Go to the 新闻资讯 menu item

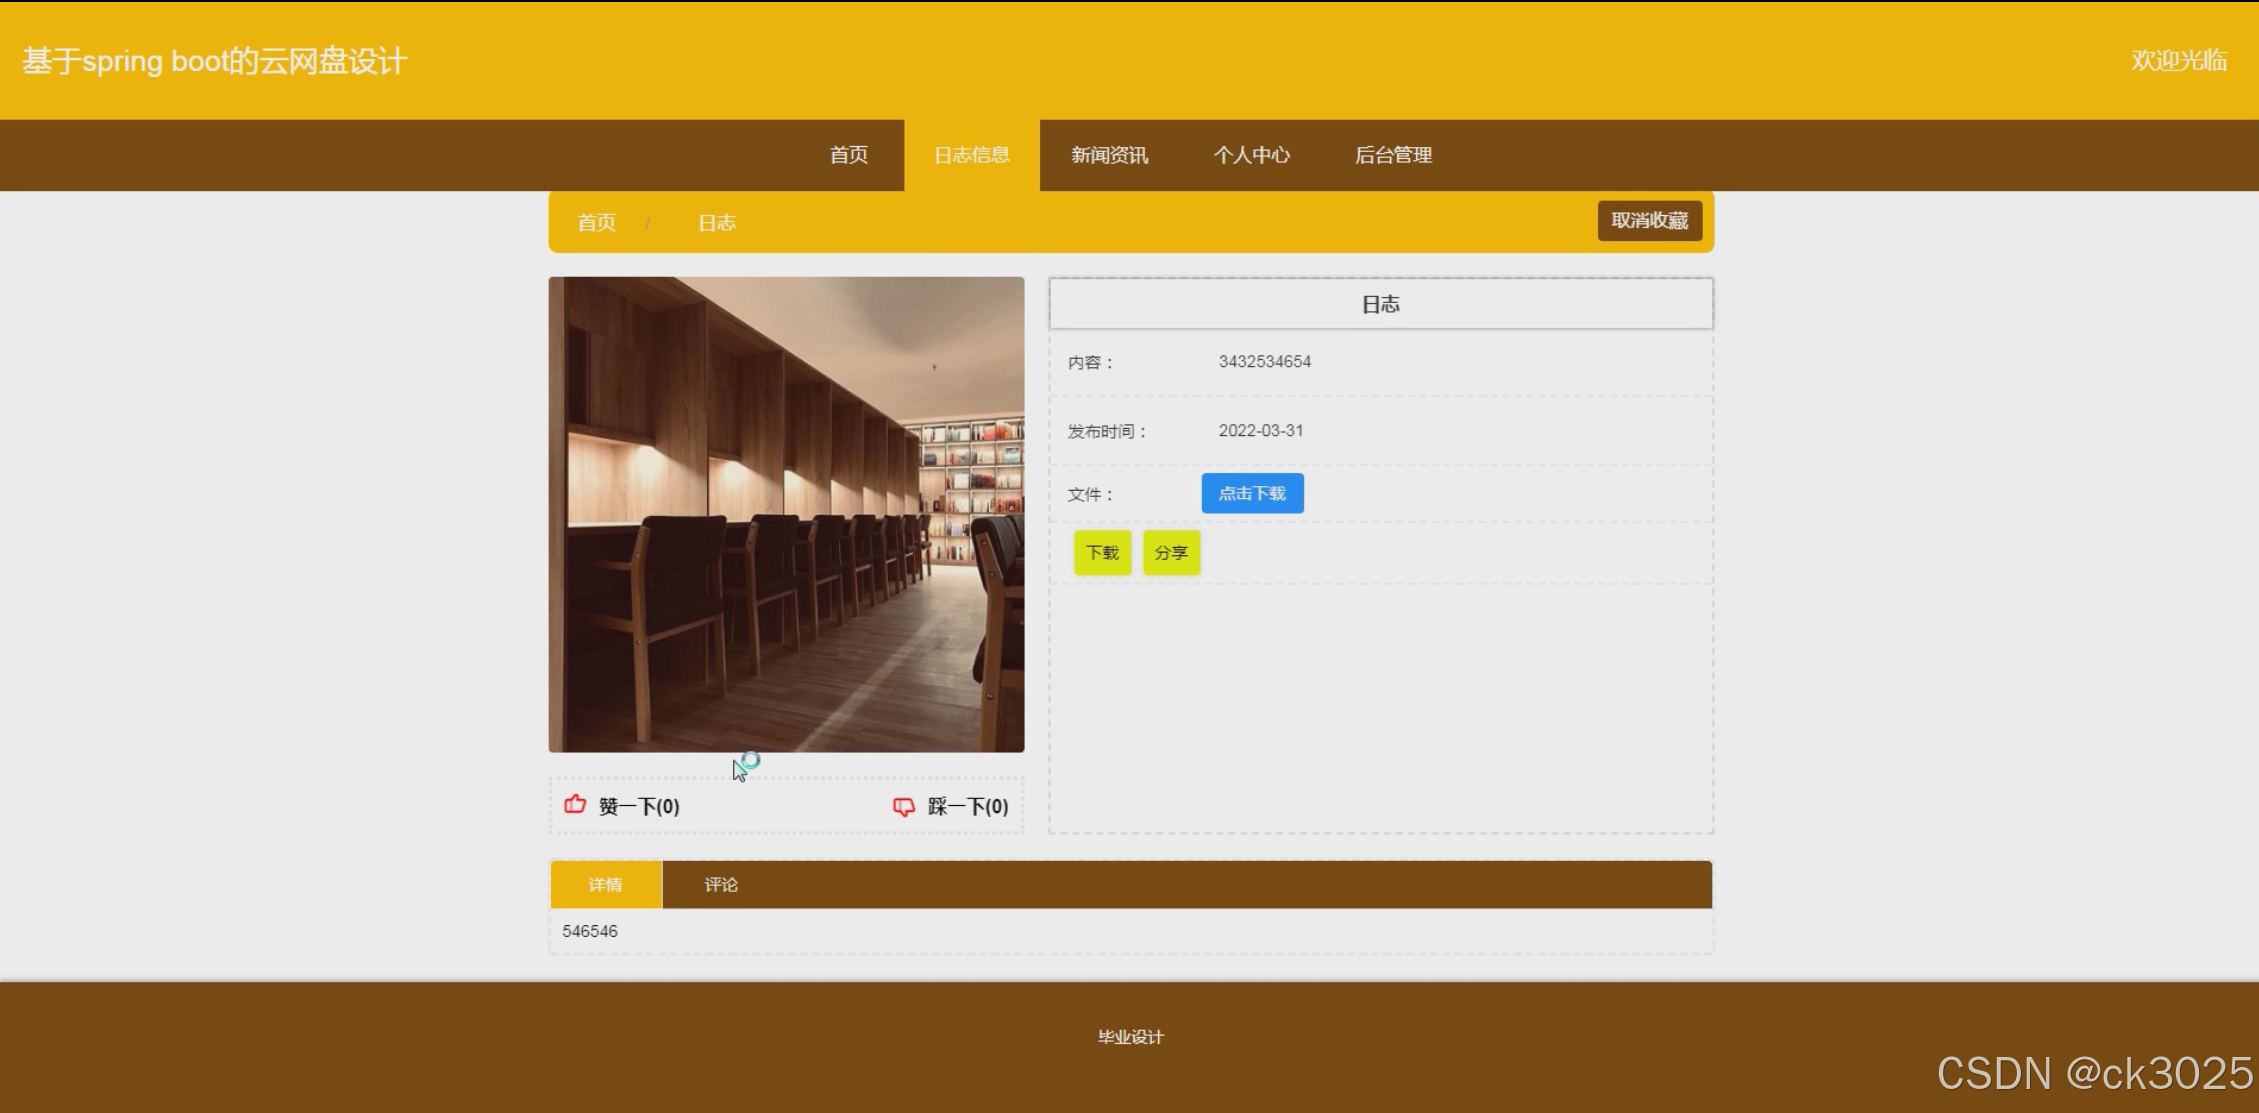1109,155
